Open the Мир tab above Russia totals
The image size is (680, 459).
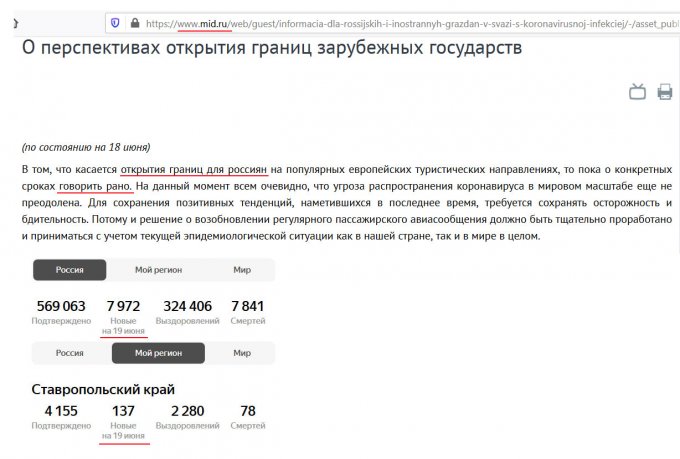click(242, 270)
